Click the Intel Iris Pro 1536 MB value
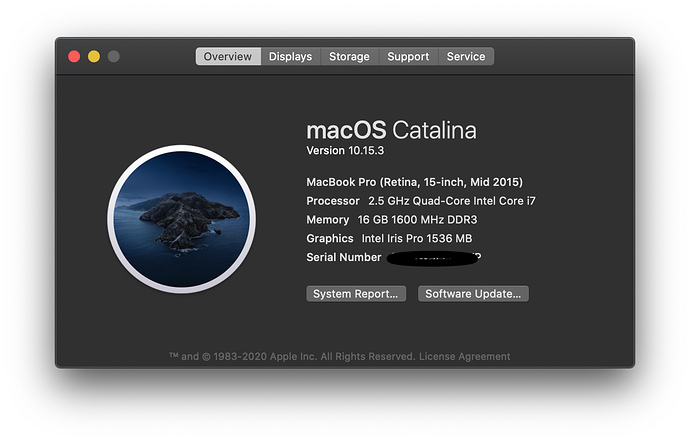 [x=417, y=238]
